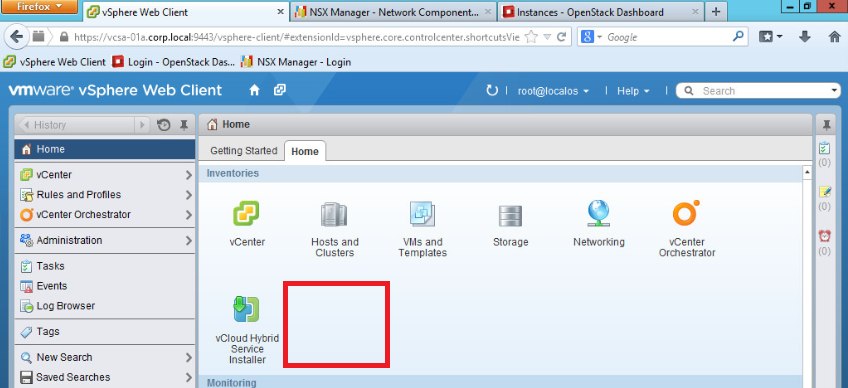Switch to NSX Manager browser tab
Image resolution: width=848 pixels, height=388 pixels.
[393, 12]
